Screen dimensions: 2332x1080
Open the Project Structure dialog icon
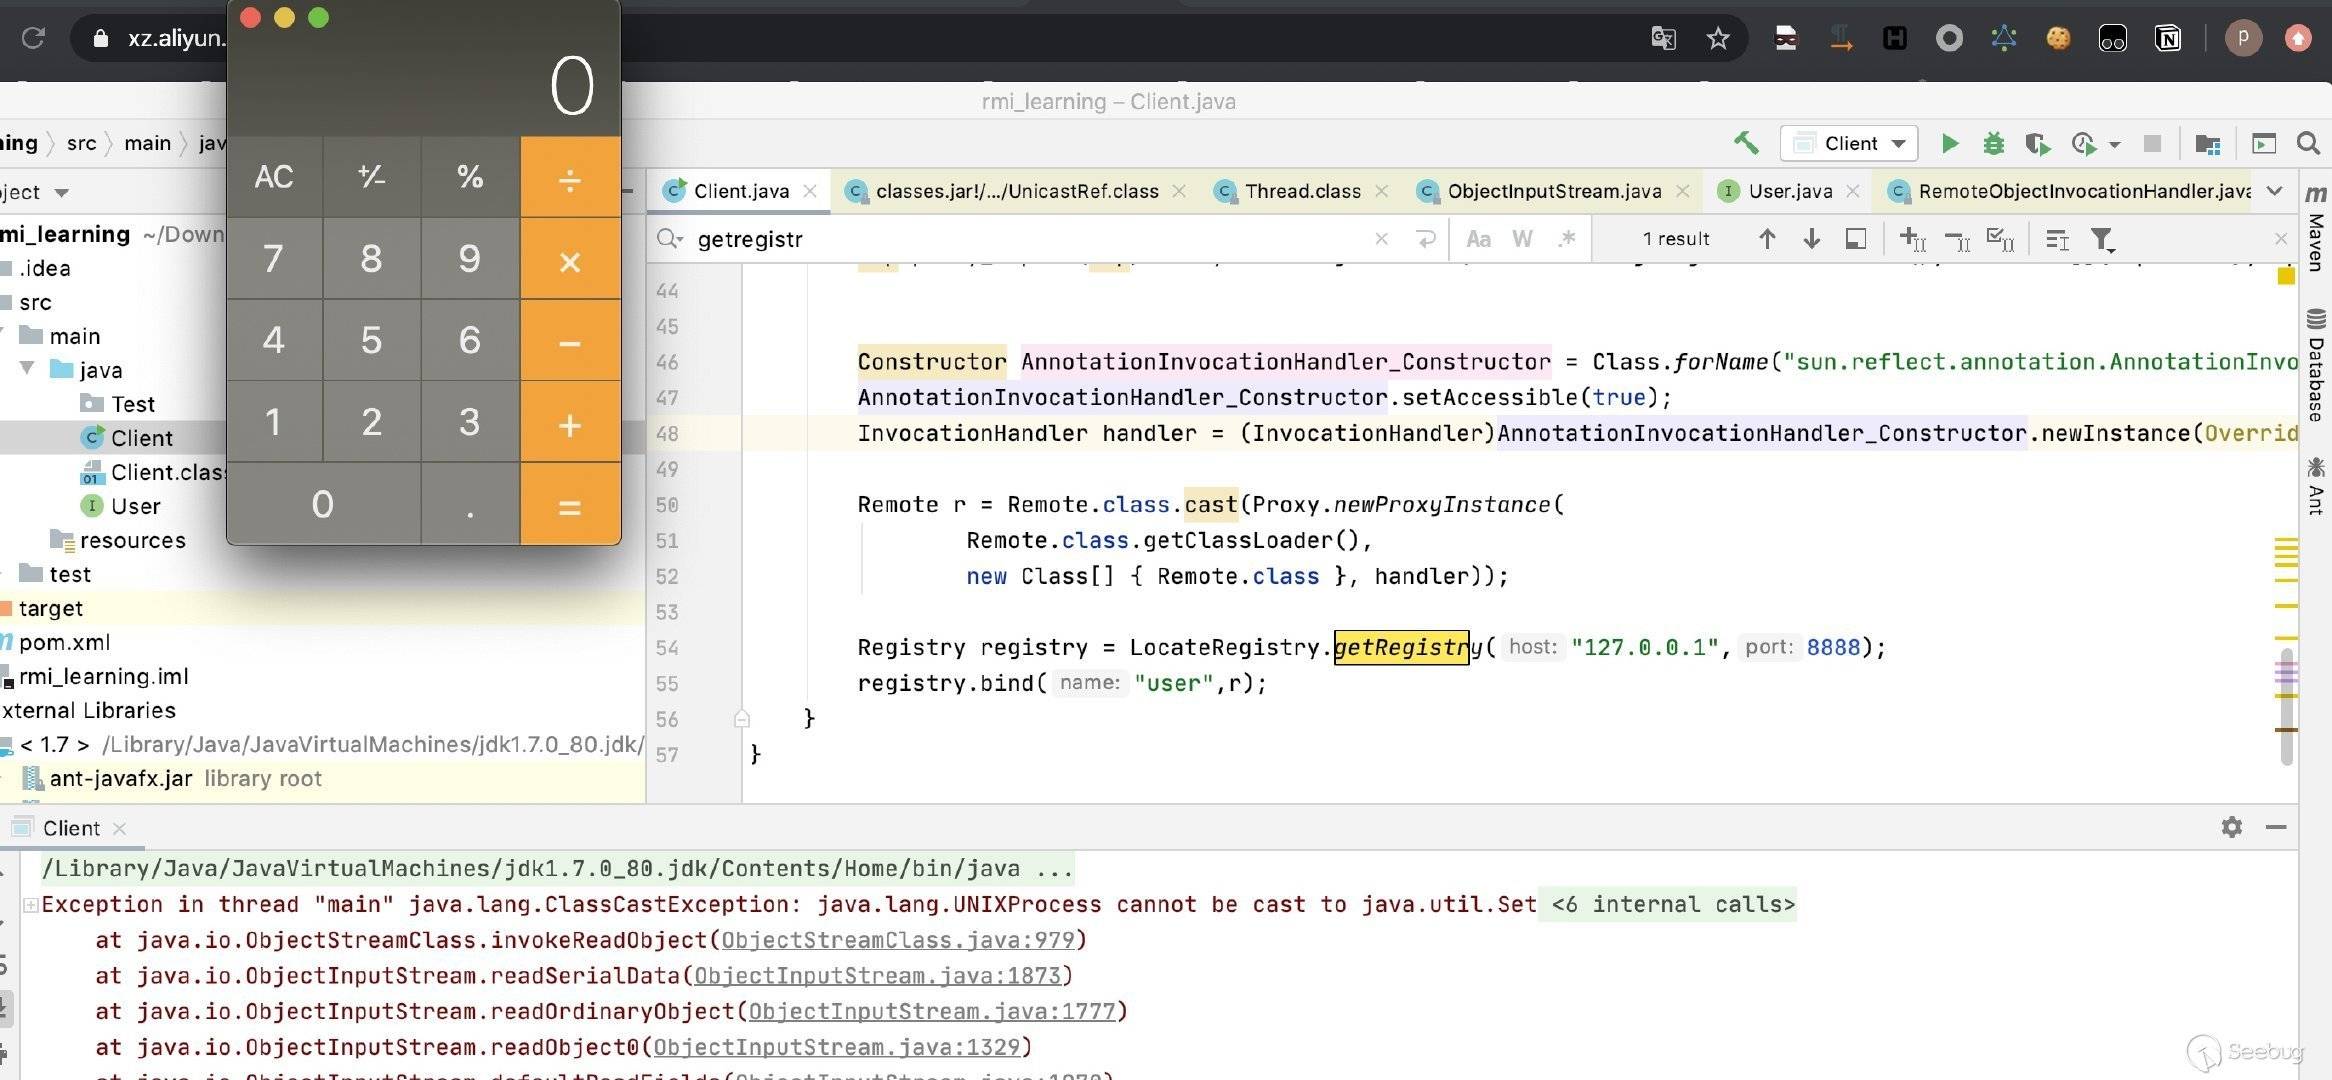tap(2207, 144)
